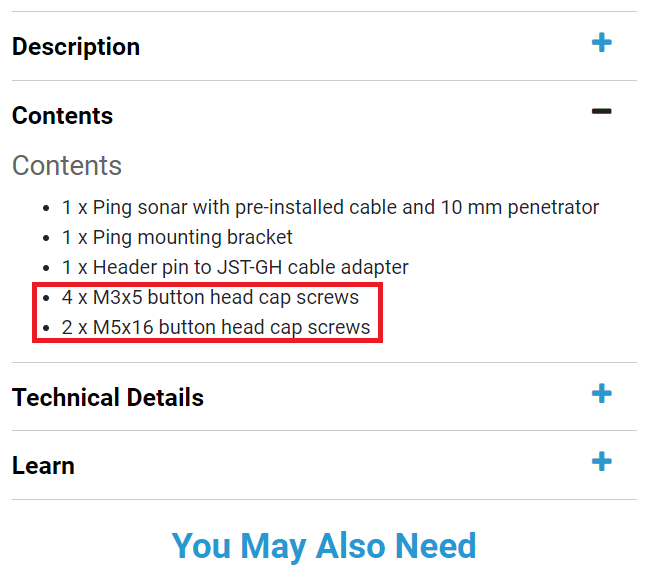Collapse the Contents section header

pos(62,116)
